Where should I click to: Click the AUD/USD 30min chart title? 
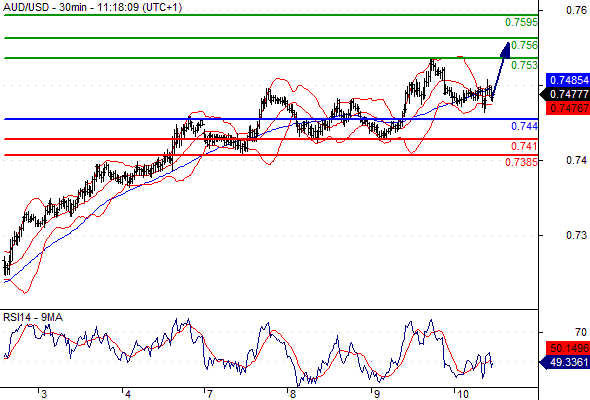[93, 7]
